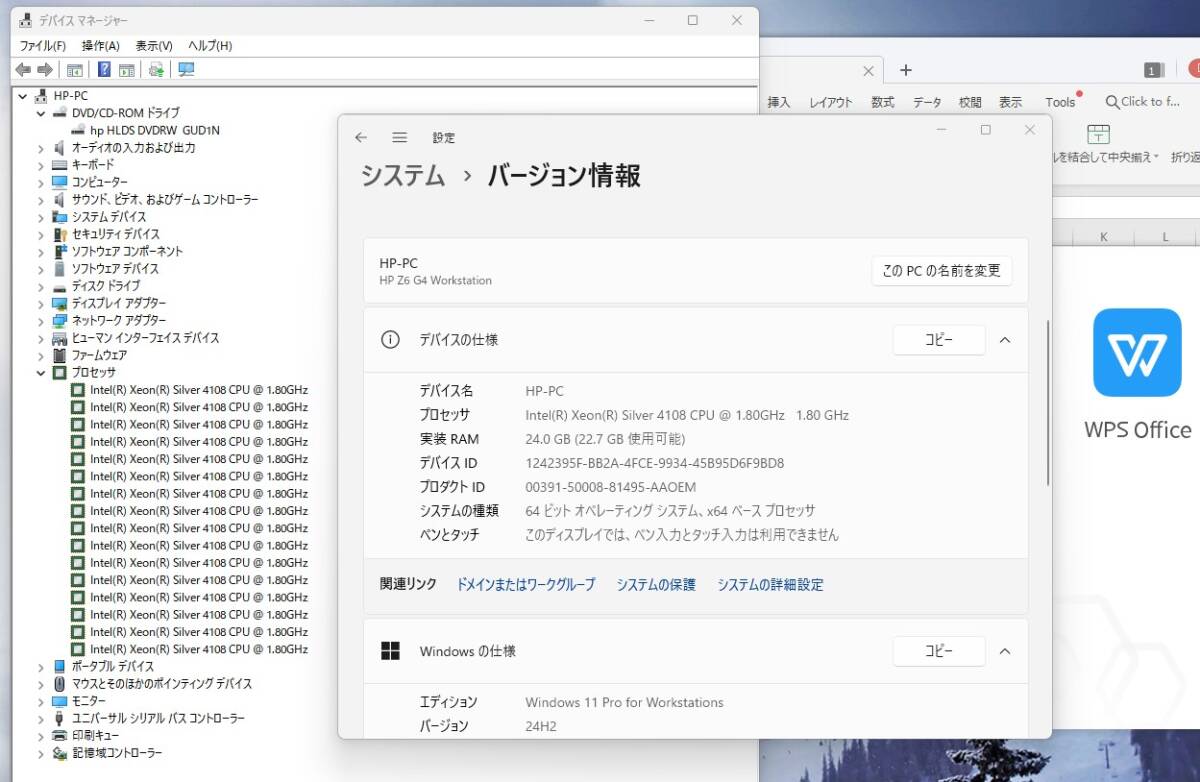
Task: Select the コンピューター category icon
Action: [60, 182]
